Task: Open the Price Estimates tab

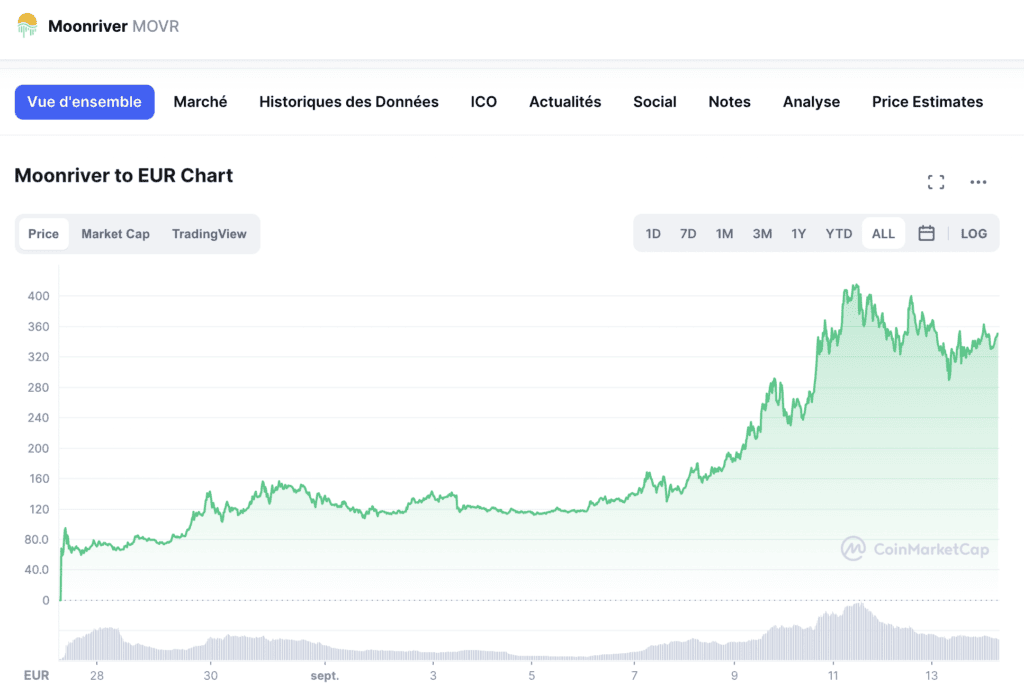Action: pyautogui.click(x=927, y=102)
